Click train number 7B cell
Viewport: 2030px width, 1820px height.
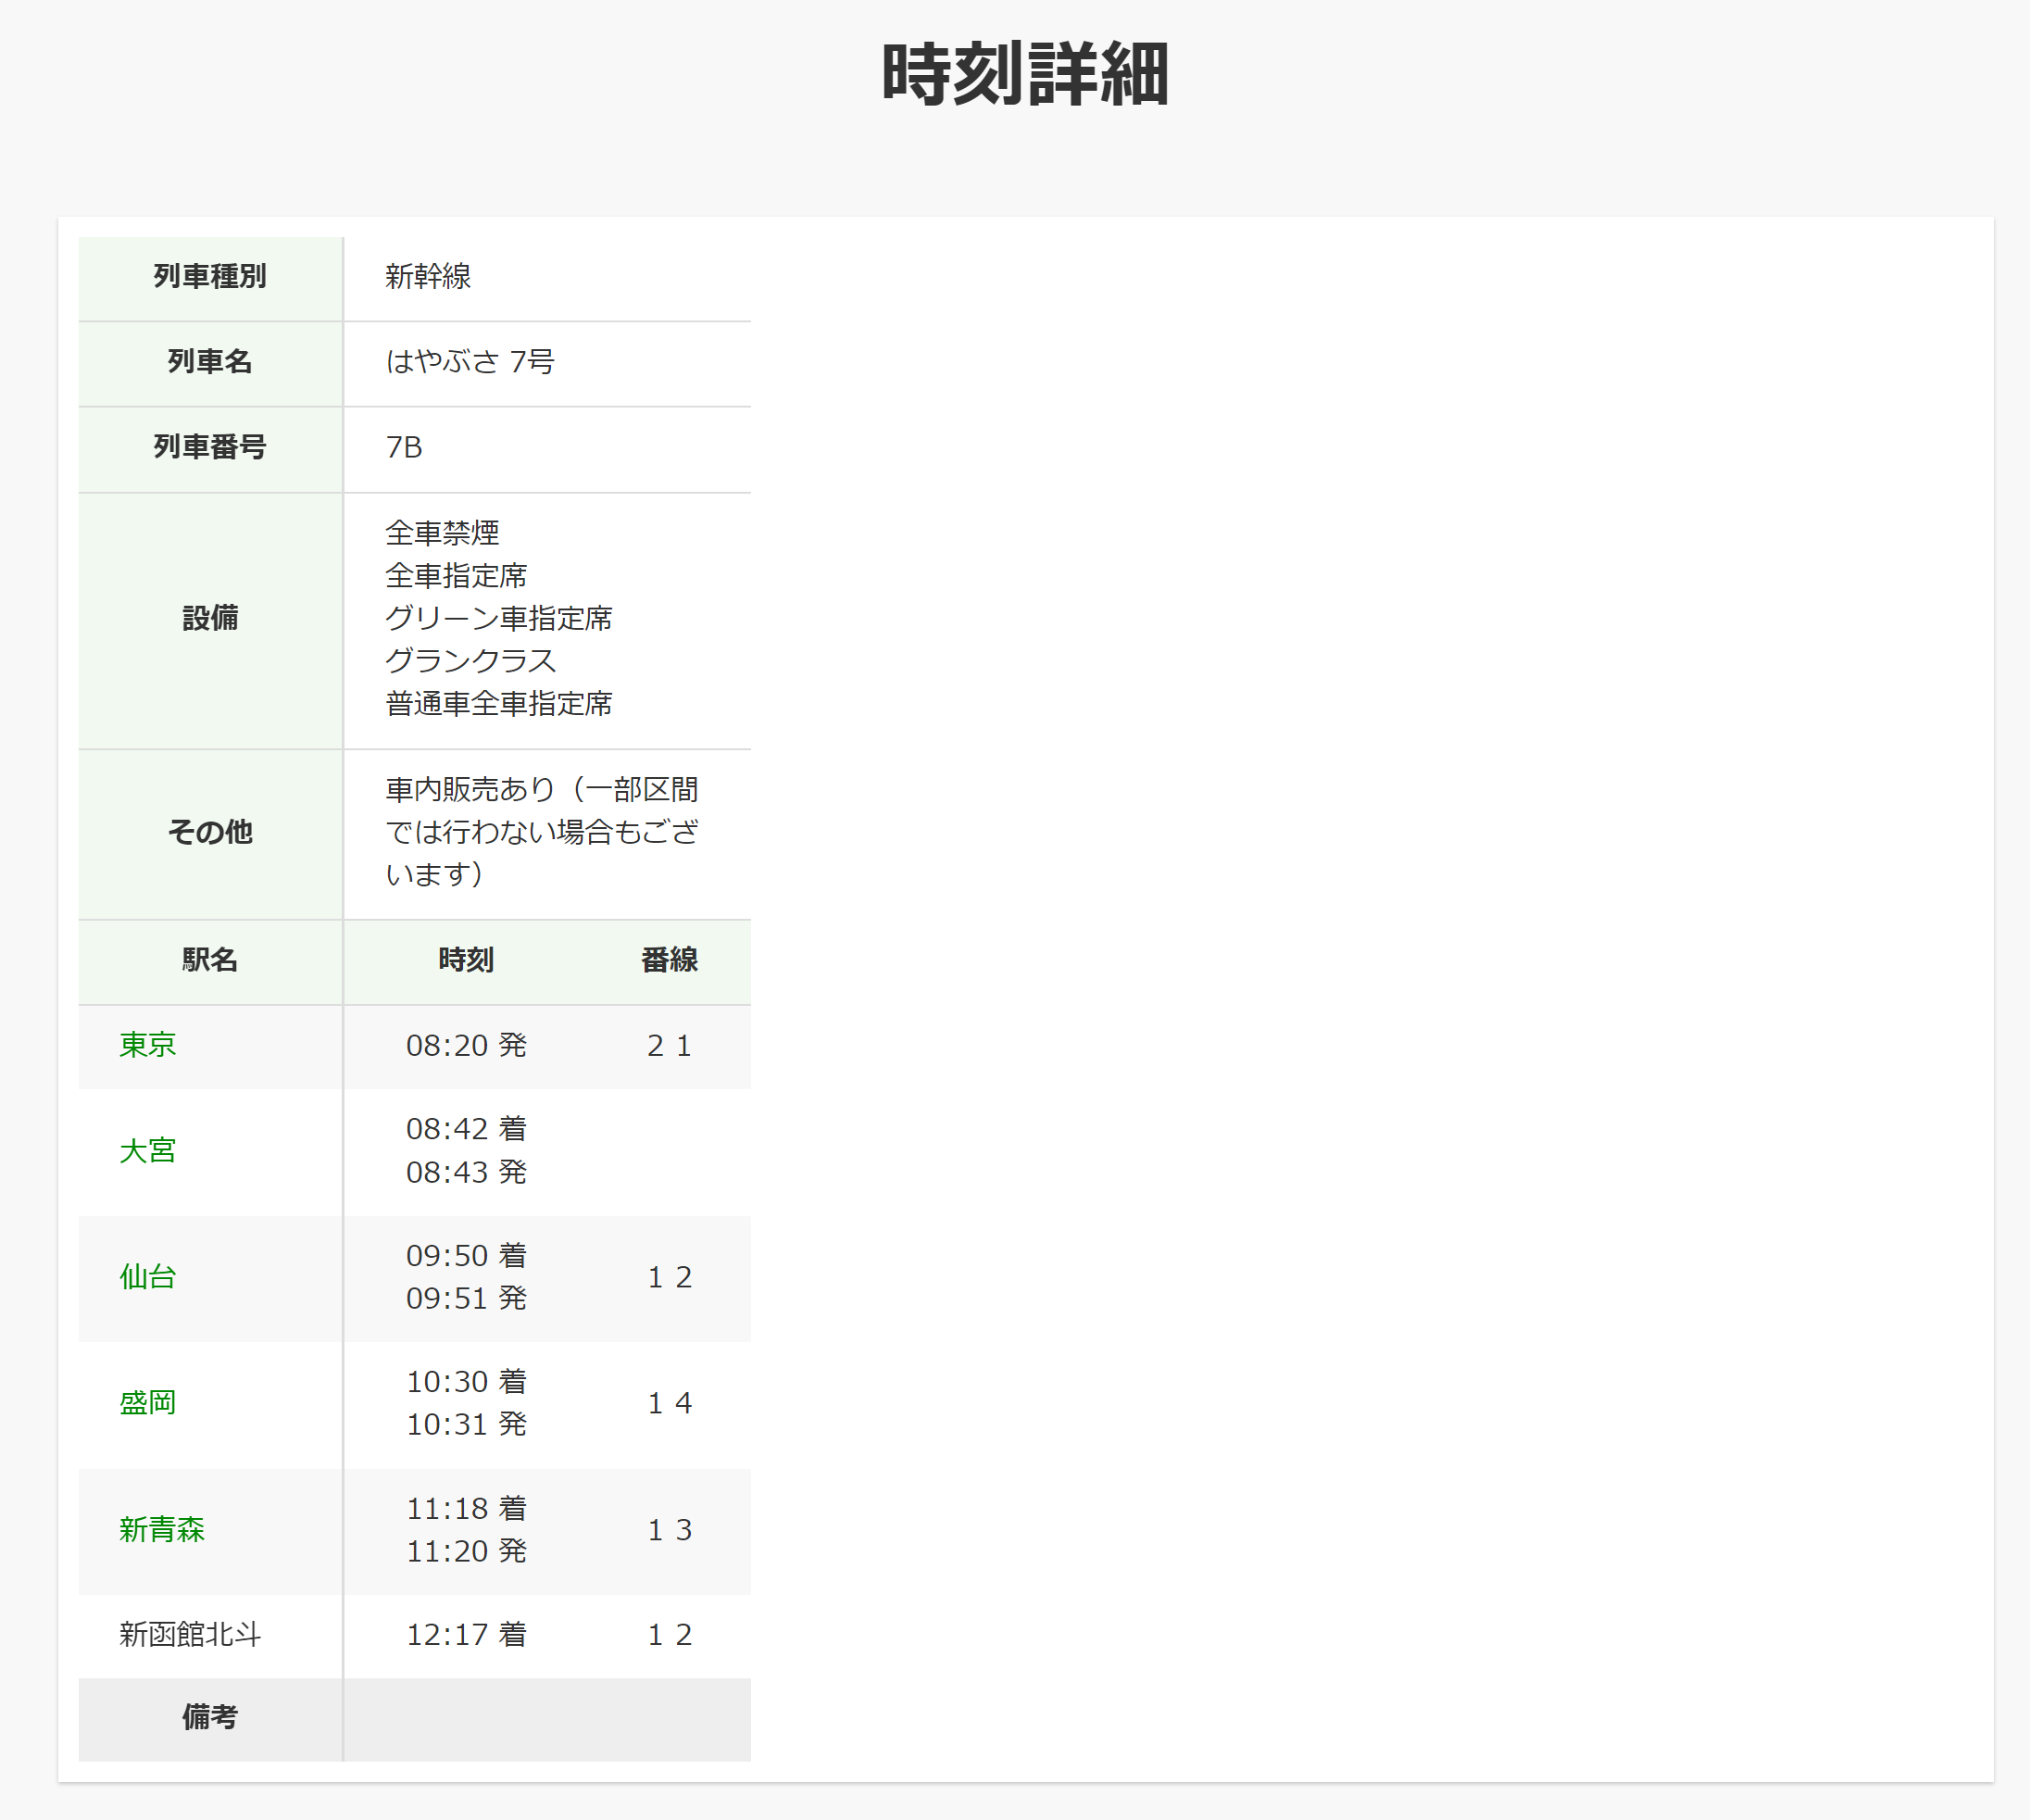tap(404, 447)
